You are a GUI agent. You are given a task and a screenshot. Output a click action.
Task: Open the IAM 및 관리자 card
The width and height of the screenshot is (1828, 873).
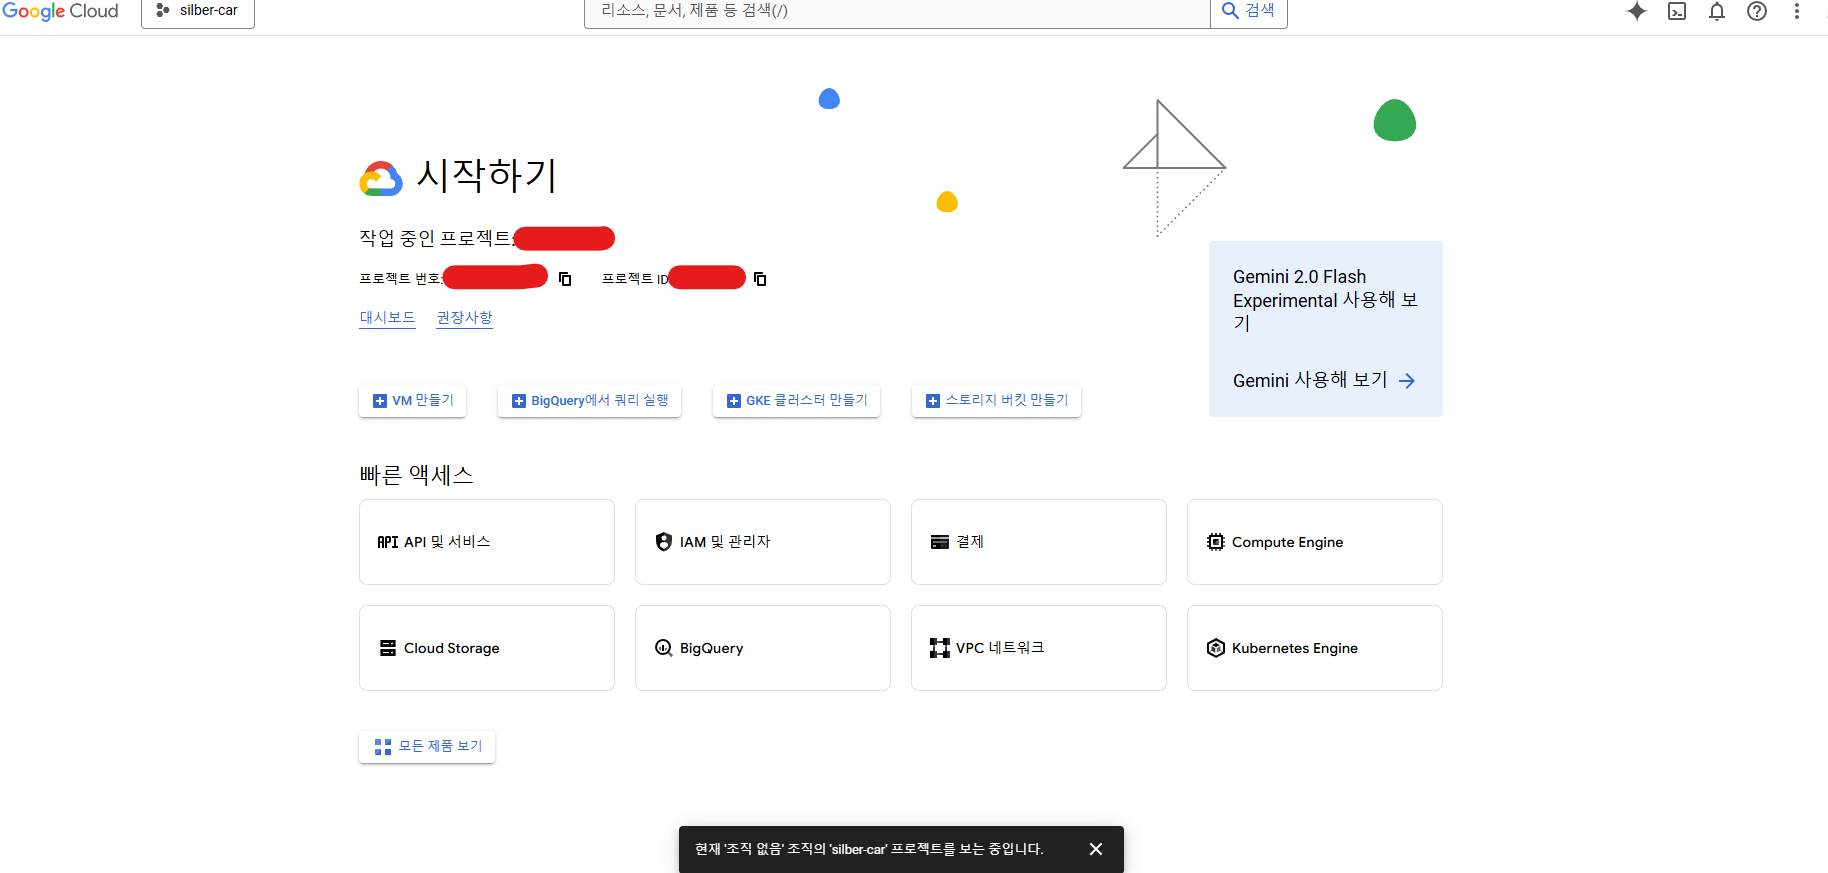763,542
